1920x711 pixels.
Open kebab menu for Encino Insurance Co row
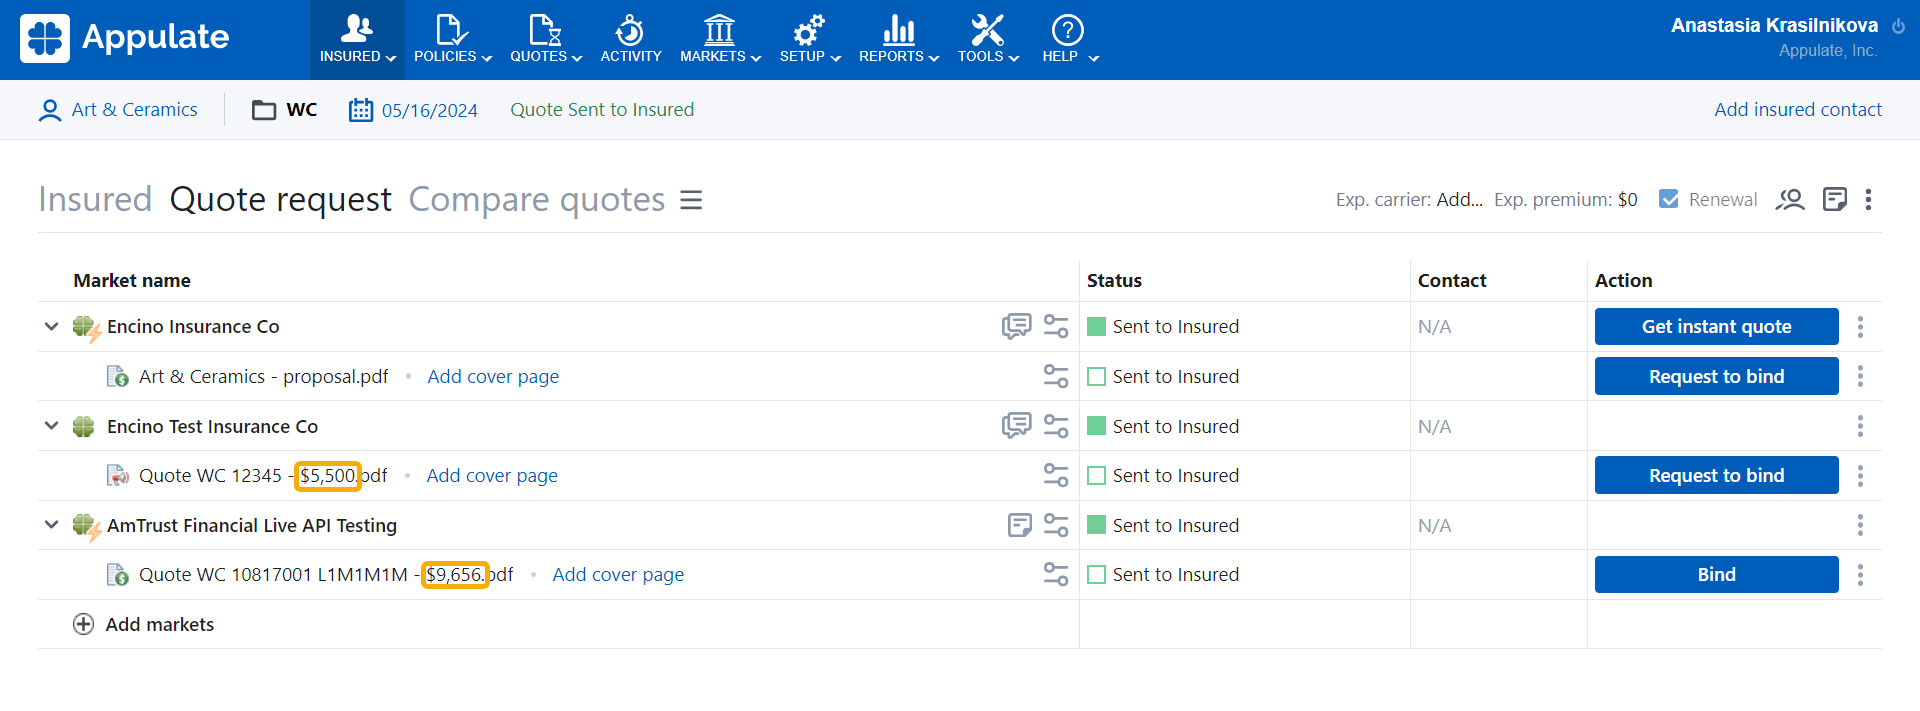pyautogui.click(x=1860, y=326)
